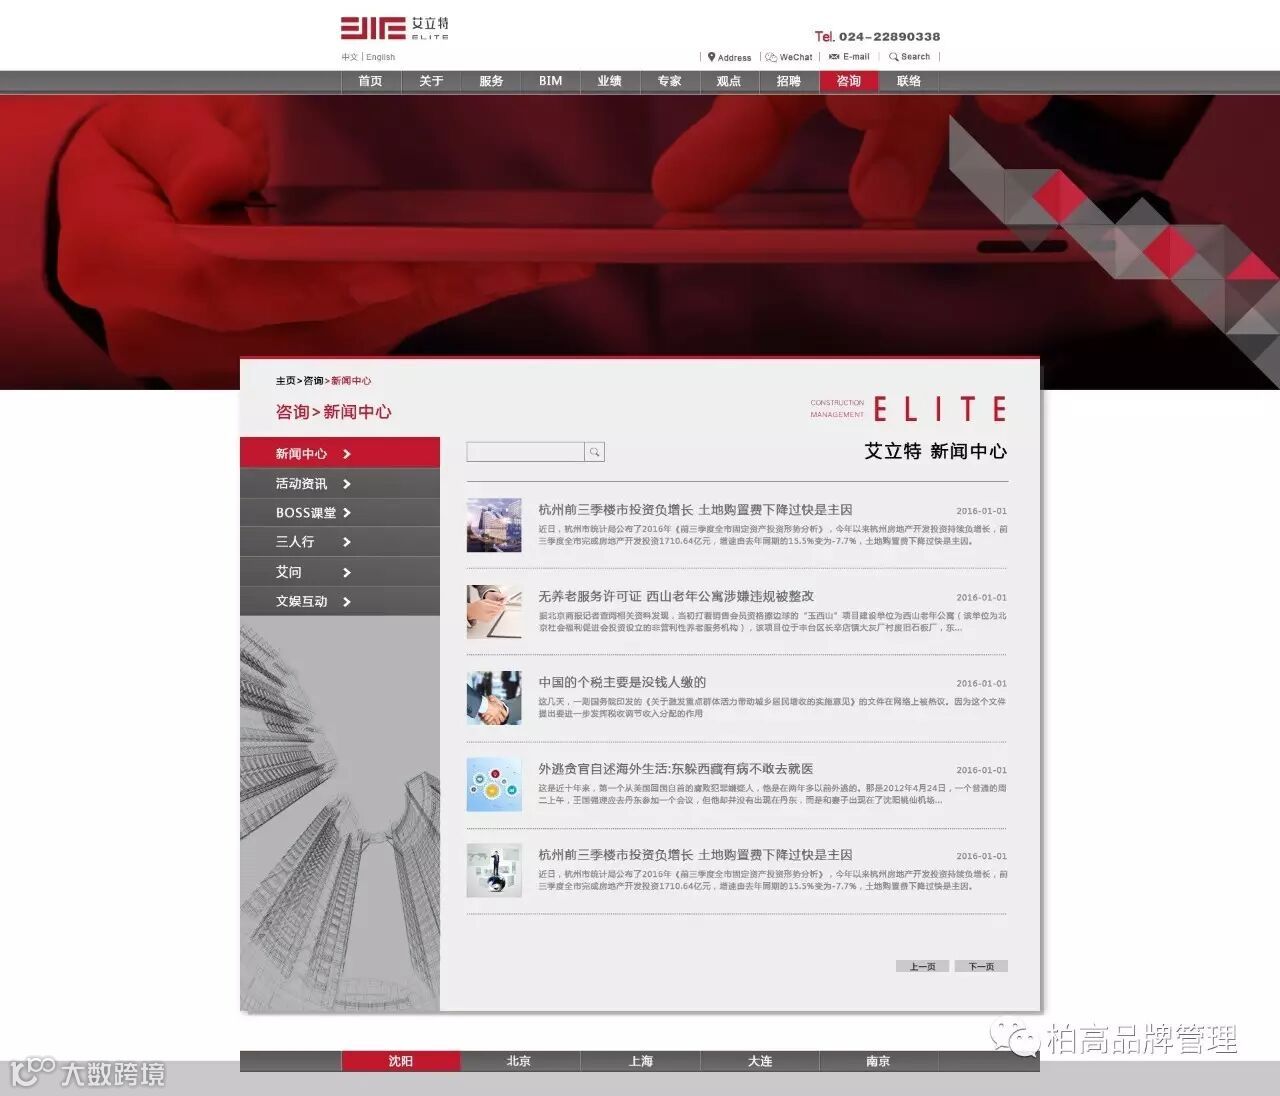This screenshot has height=1096, width=1280.
Task: Expand the chevron next to 新闻中心
Action: coord(347,454)
